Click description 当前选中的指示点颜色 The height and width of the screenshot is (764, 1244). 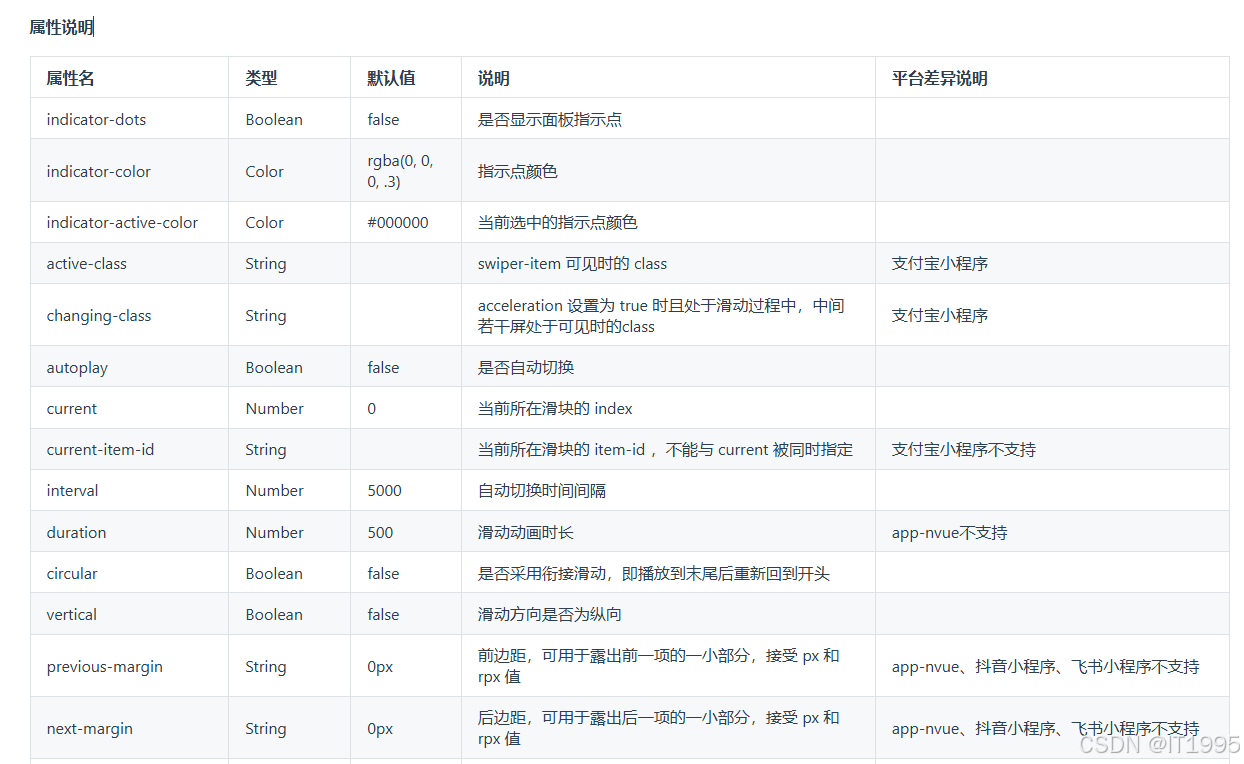coord(558,222)
